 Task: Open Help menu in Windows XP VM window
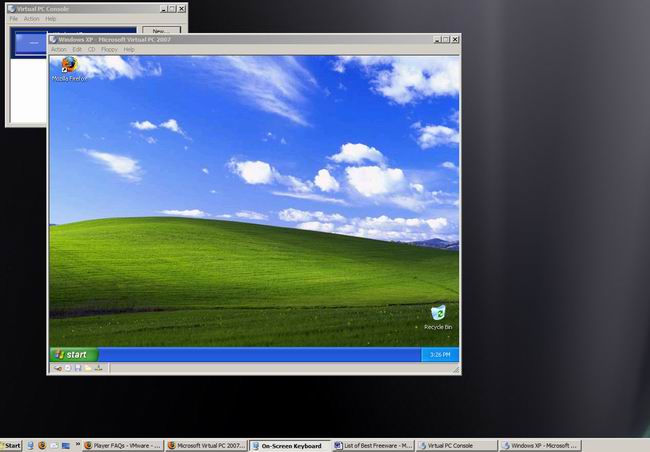(x=129, y=49)
